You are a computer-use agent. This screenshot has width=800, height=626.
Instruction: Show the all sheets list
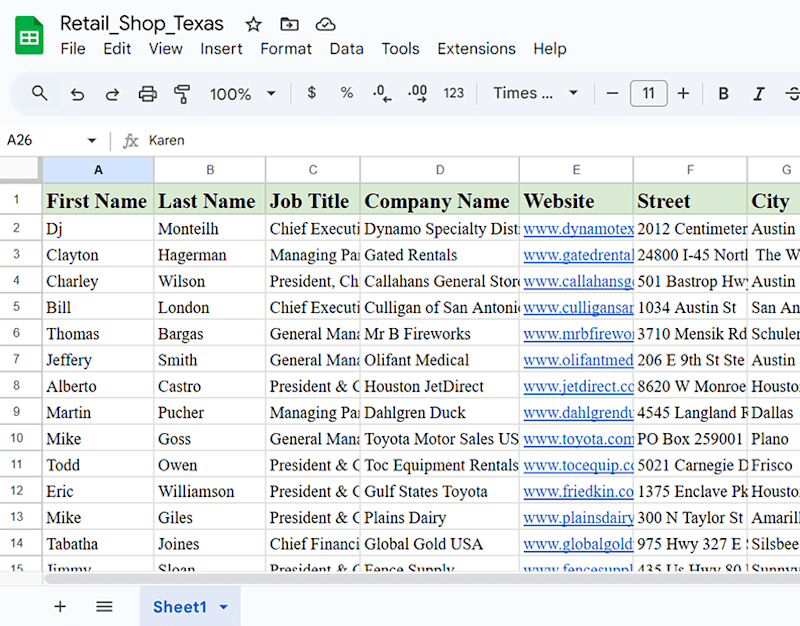(104, 607)
